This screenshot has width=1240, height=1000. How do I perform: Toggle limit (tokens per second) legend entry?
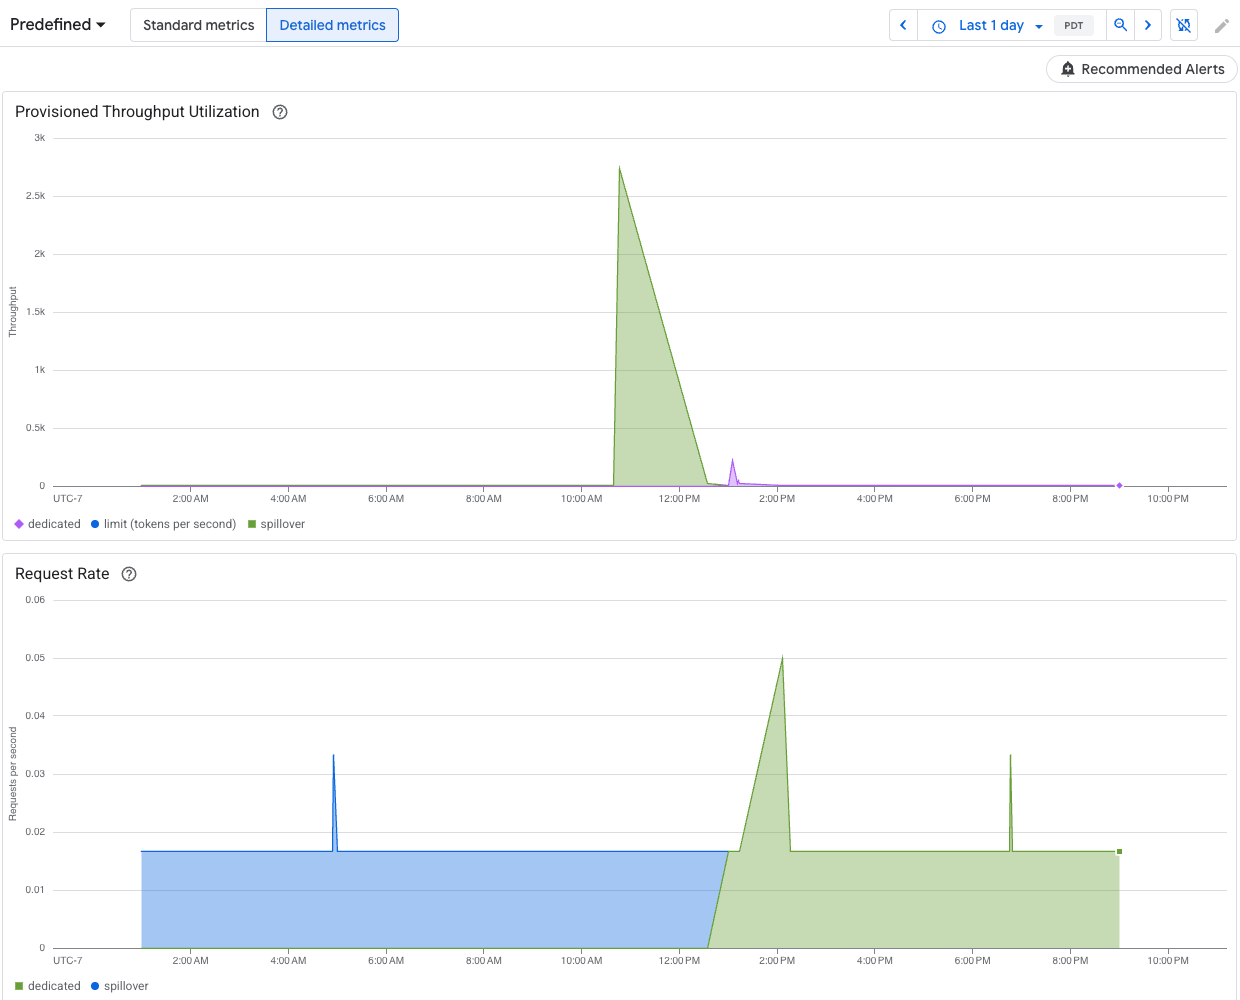pyautogui.click(x=163, y=524)
